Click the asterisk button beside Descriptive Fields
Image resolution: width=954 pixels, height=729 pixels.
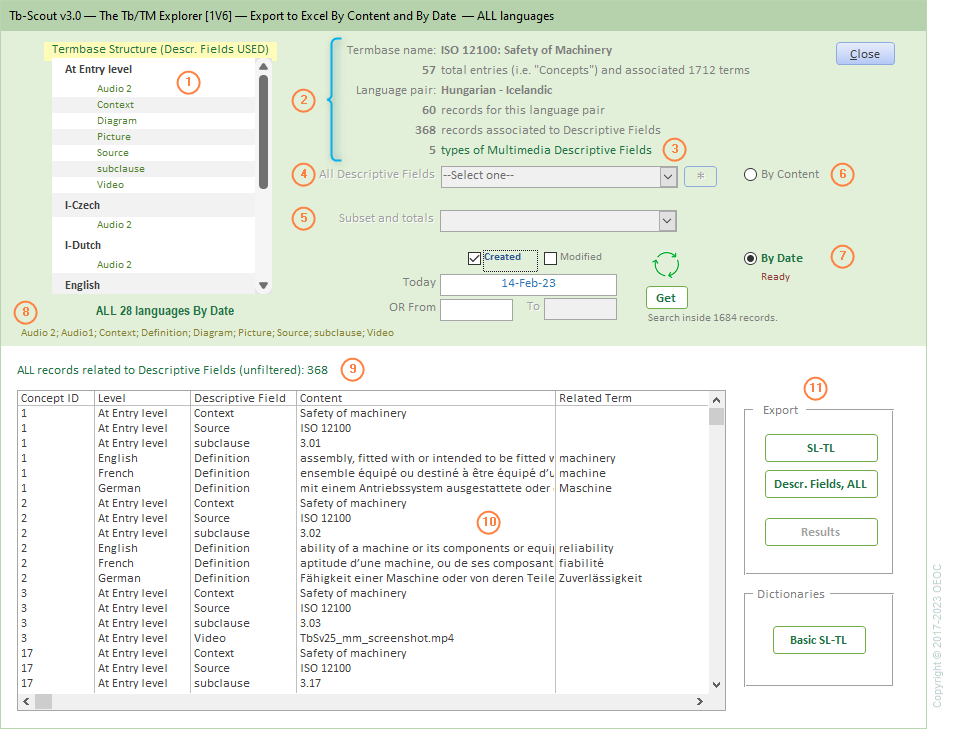(700, 176)
